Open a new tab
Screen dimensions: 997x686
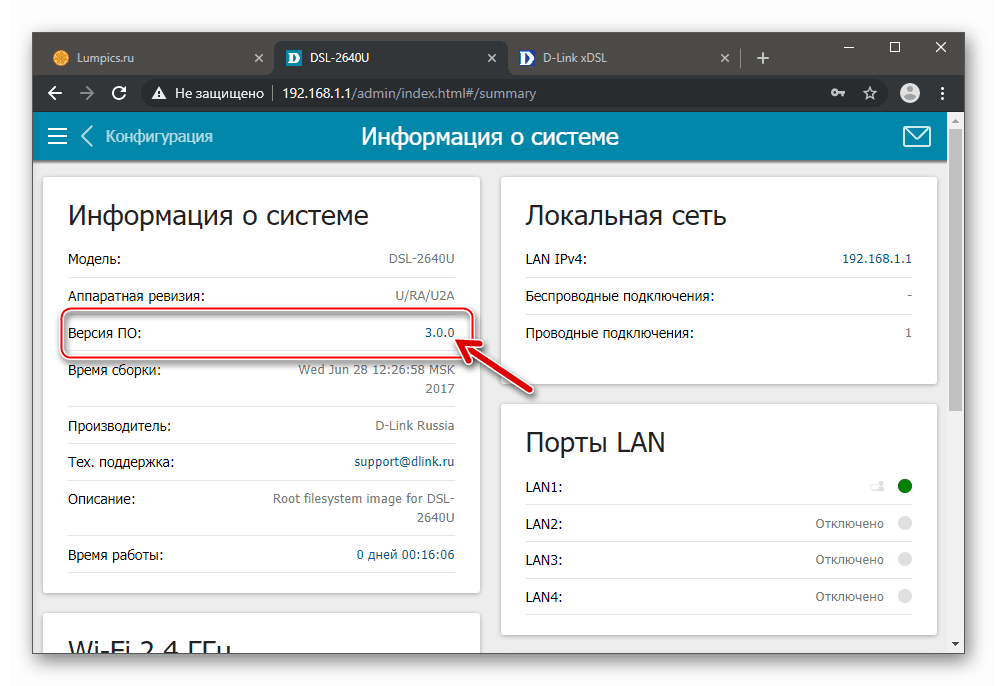point(763,58)
